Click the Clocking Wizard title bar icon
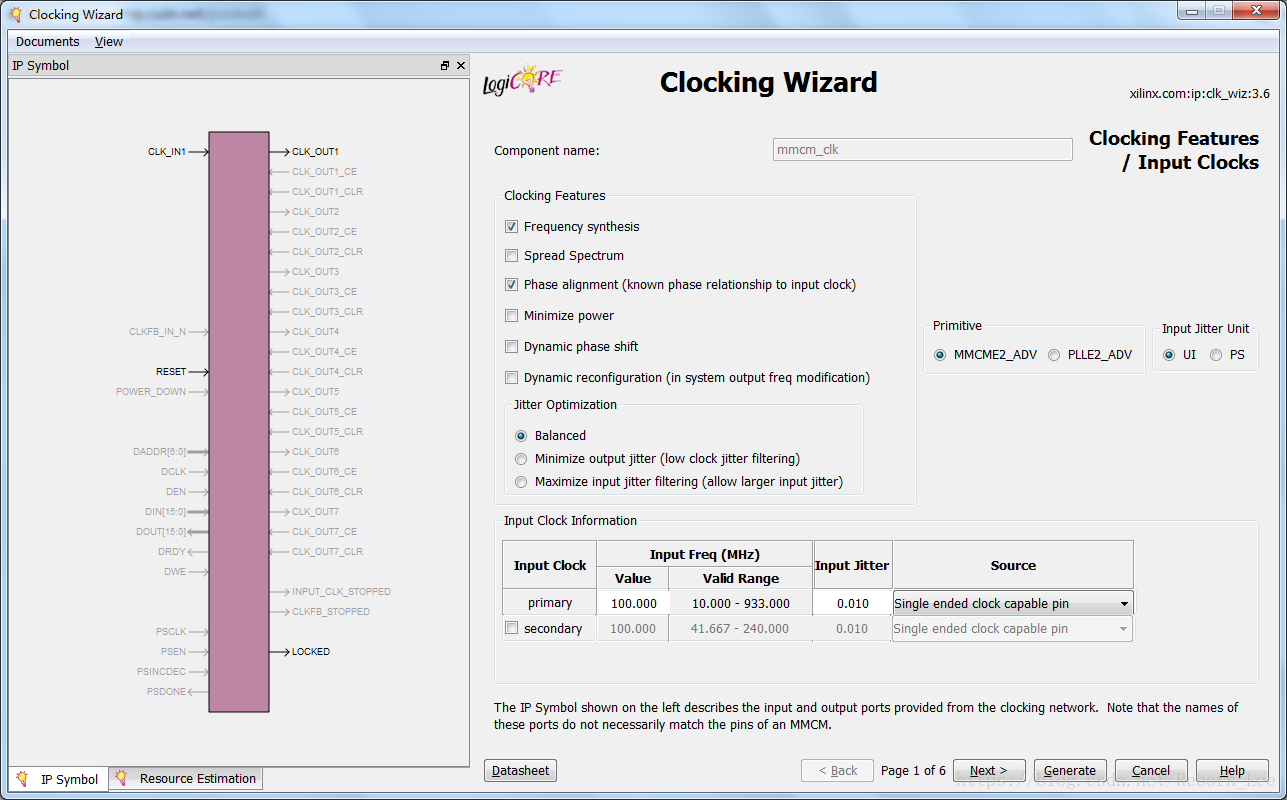 click(16, 14)
